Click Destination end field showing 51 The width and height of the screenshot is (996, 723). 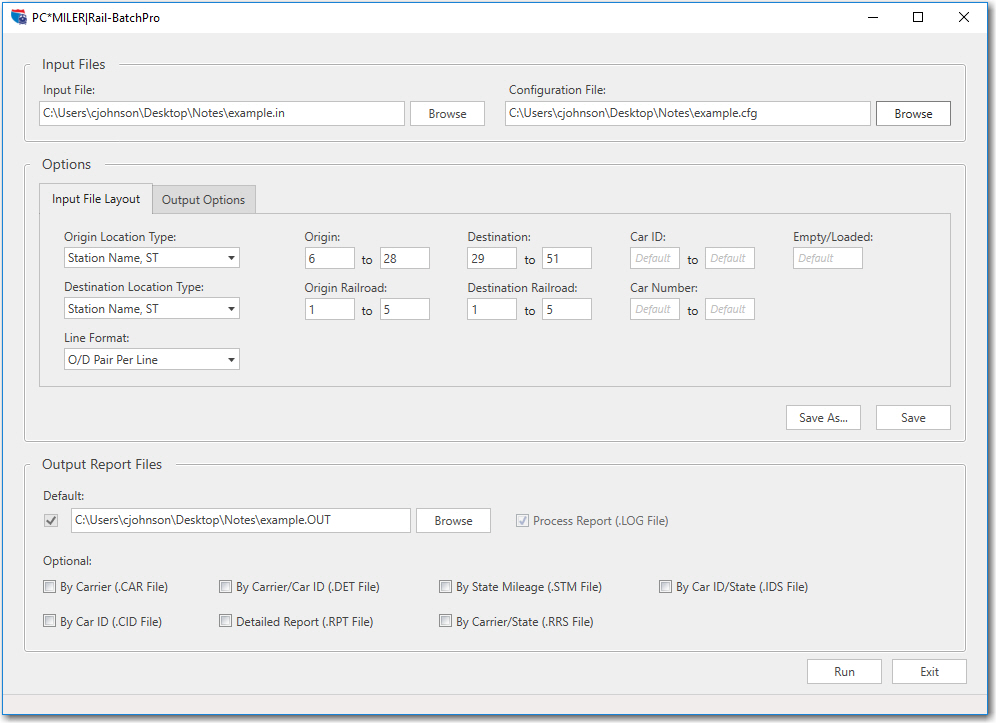click(567, 259)
